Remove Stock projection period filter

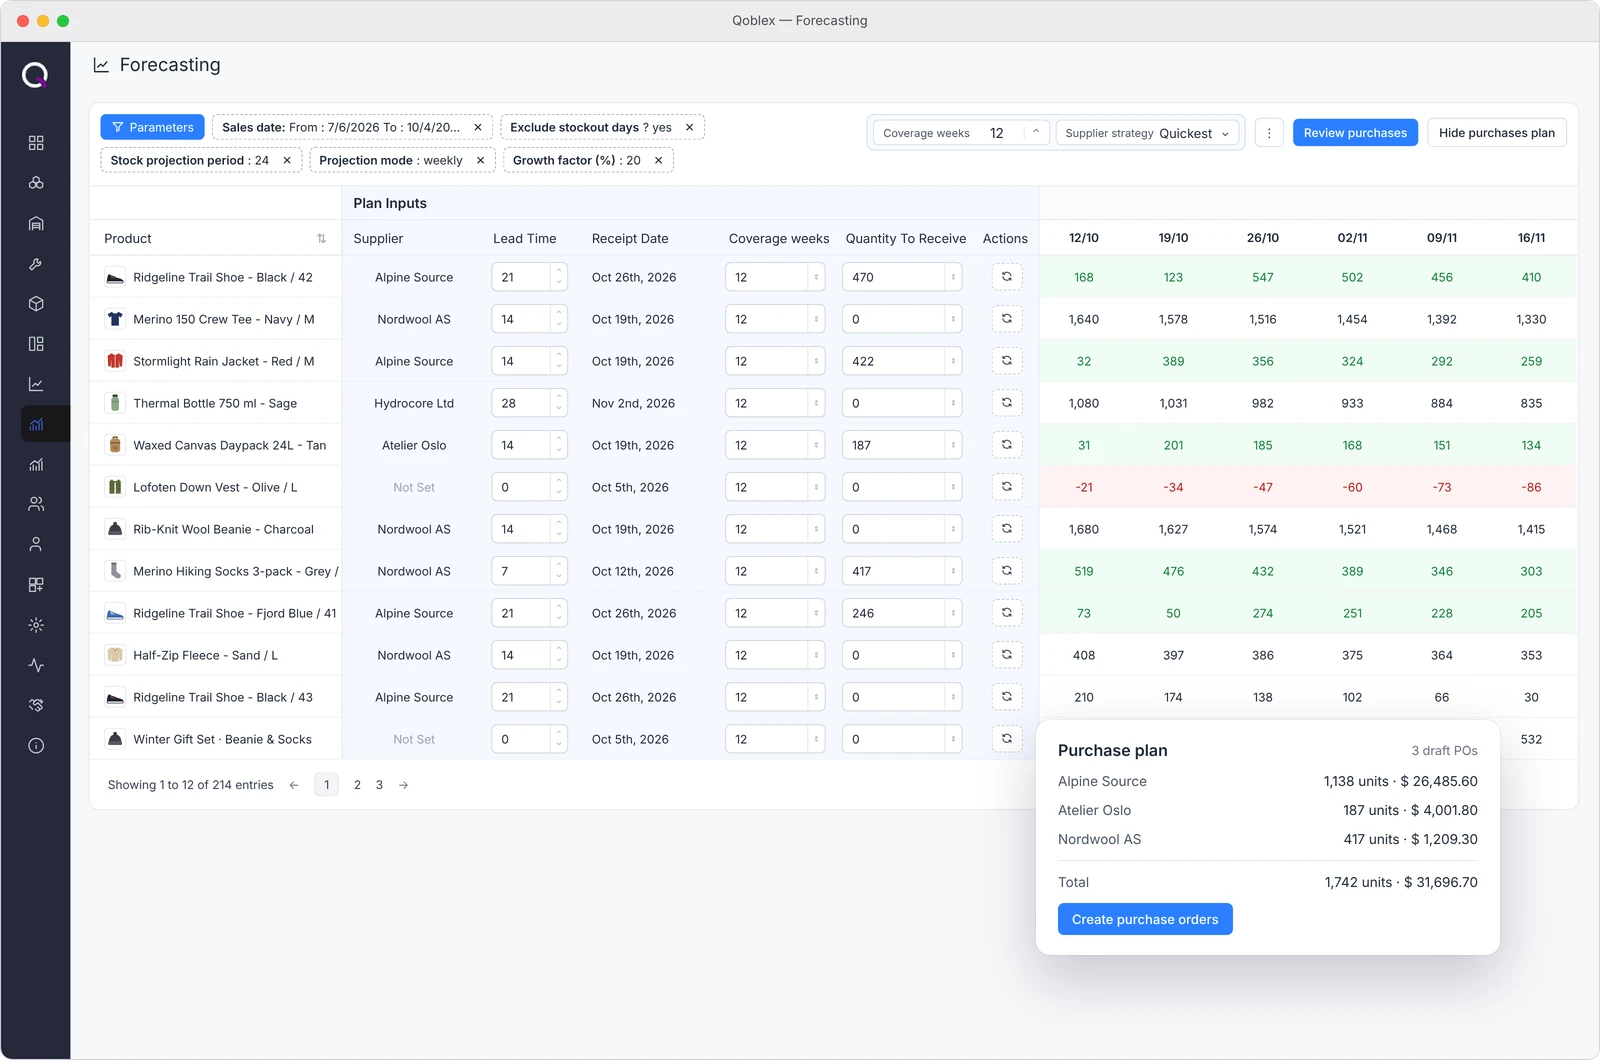pos(287,160)
